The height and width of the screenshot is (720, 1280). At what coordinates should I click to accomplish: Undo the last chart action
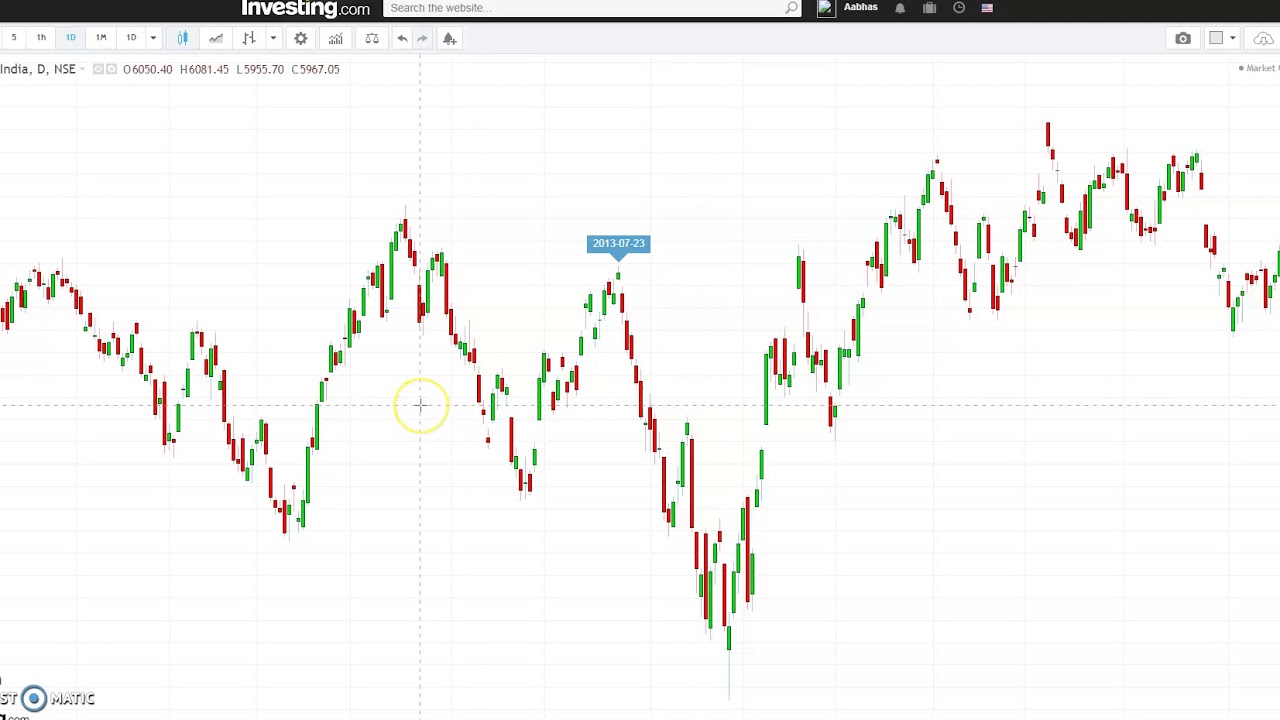click(x=402, y=38)
